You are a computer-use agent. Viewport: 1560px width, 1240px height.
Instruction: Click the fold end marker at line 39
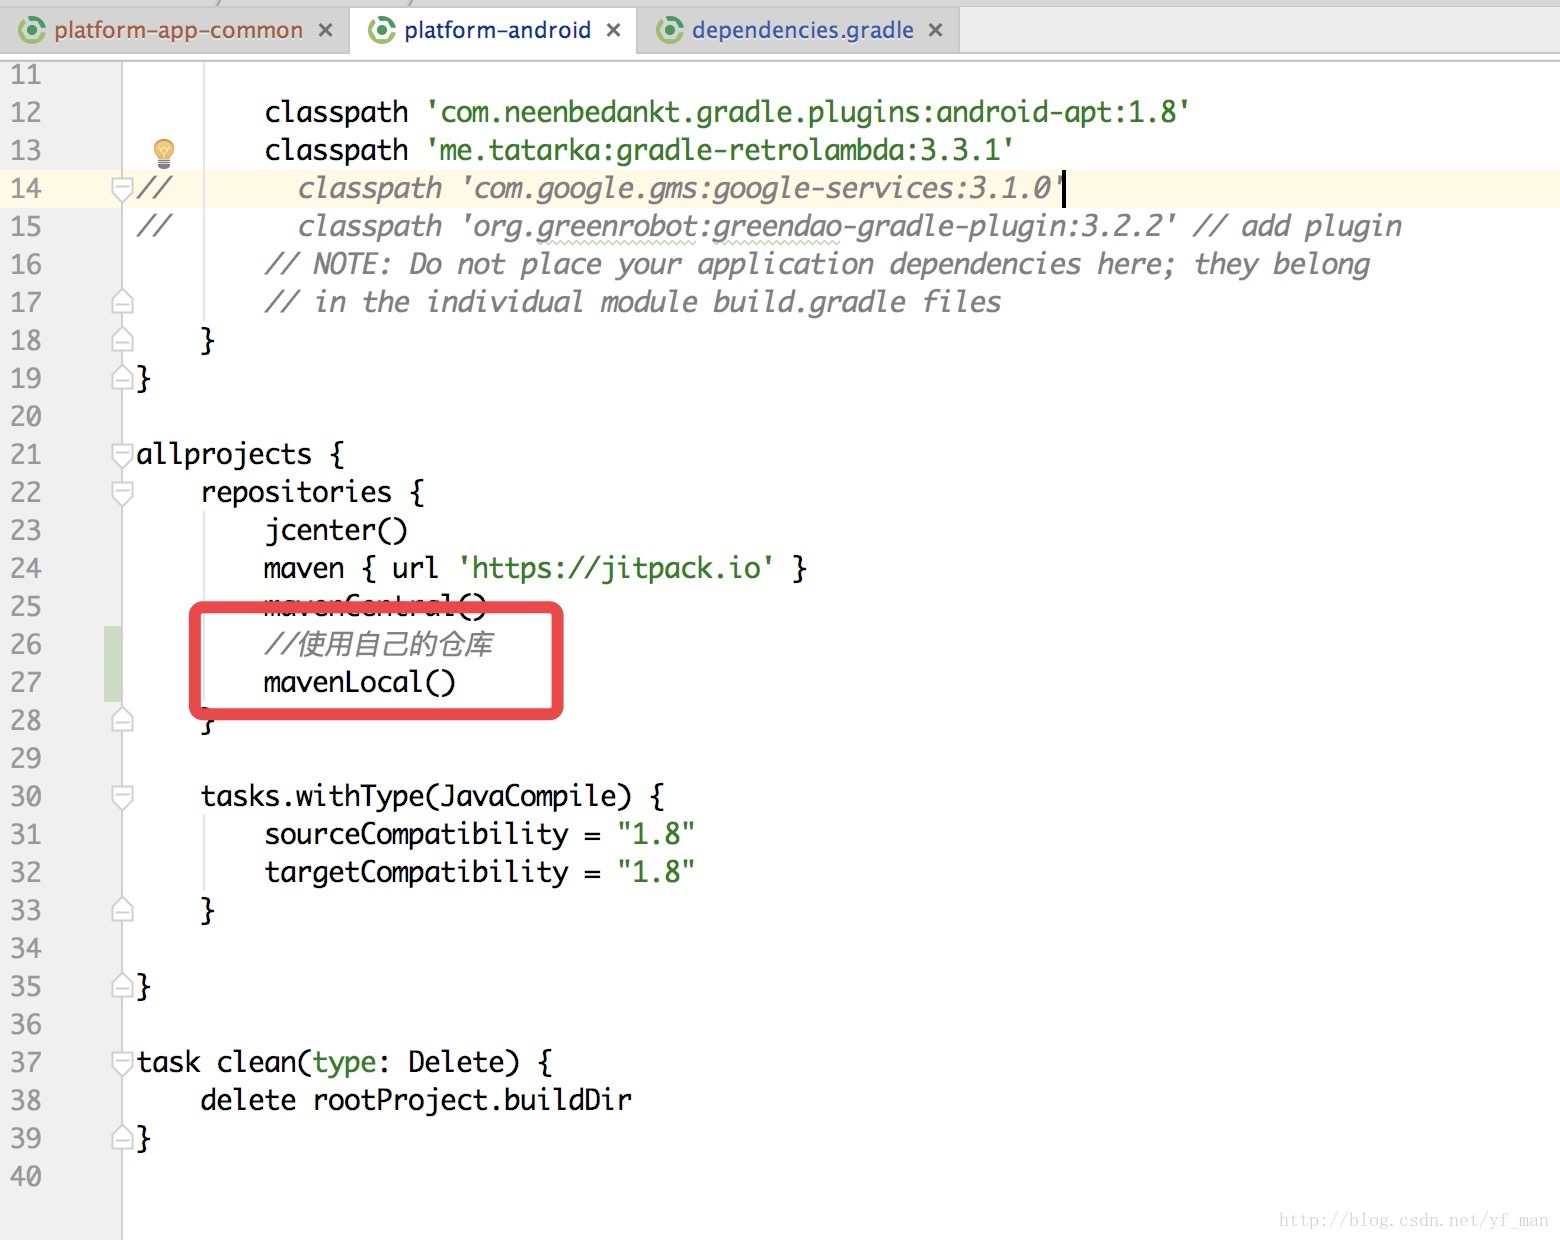click(122, 1138)
